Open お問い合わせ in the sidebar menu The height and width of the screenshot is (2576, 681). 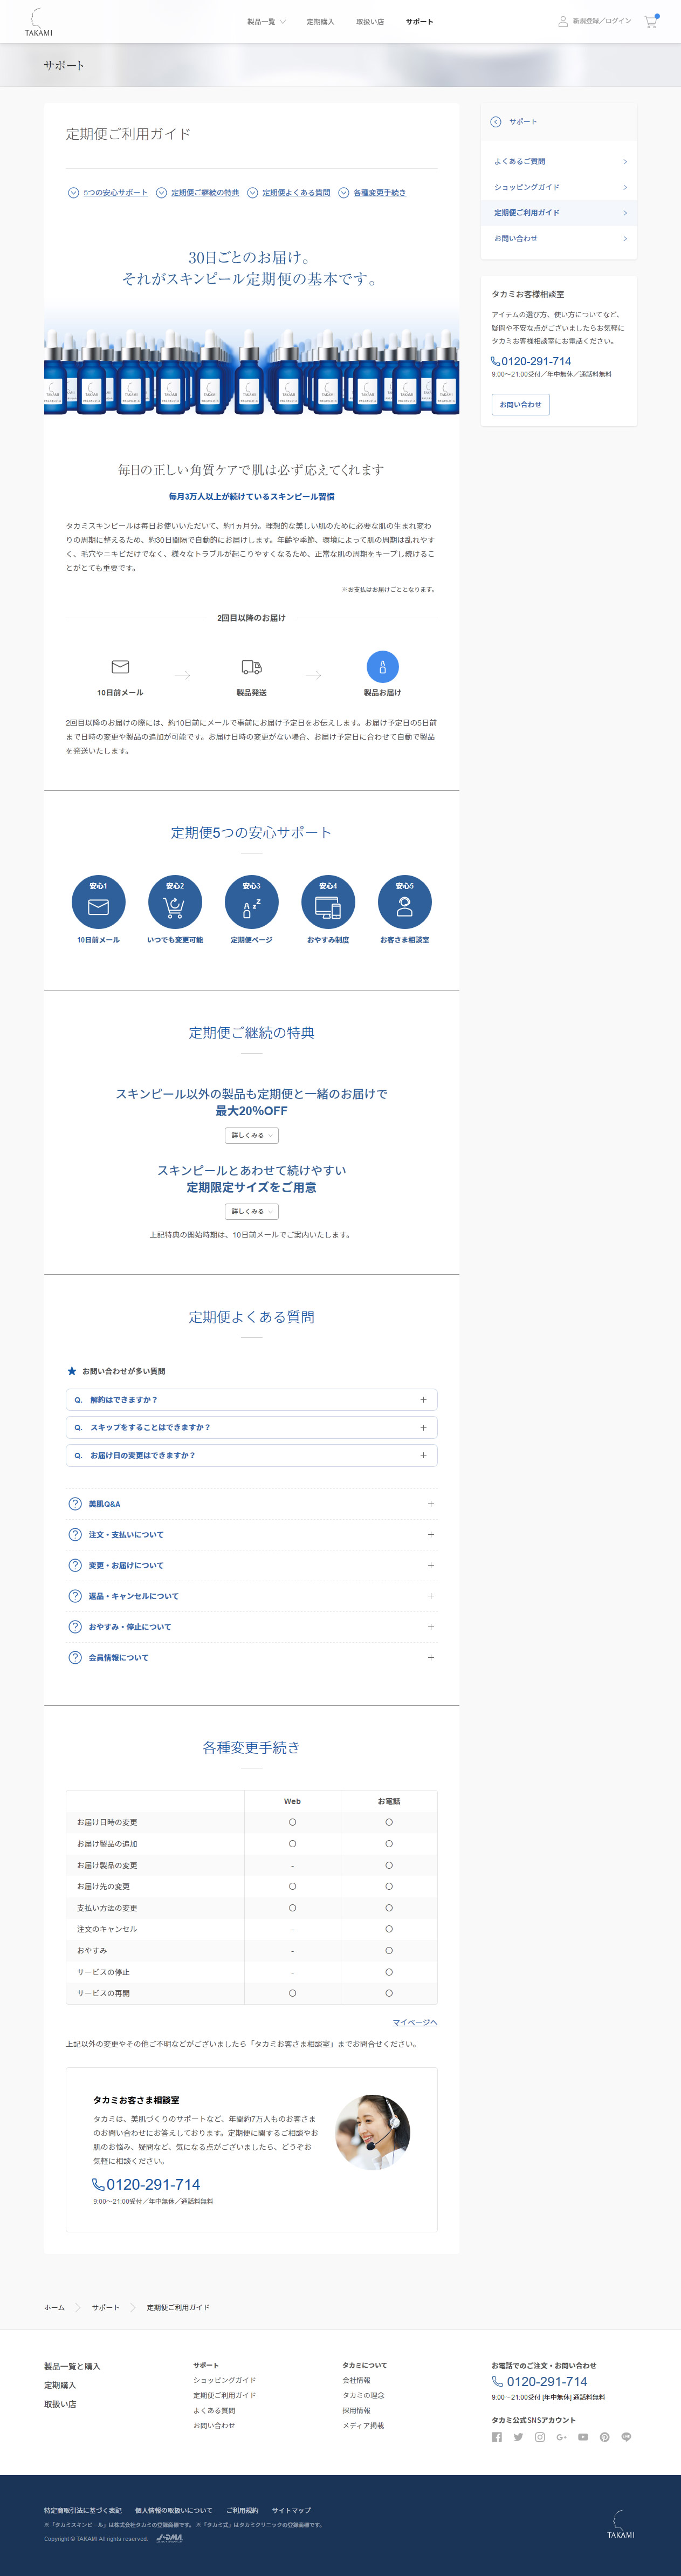559,238
